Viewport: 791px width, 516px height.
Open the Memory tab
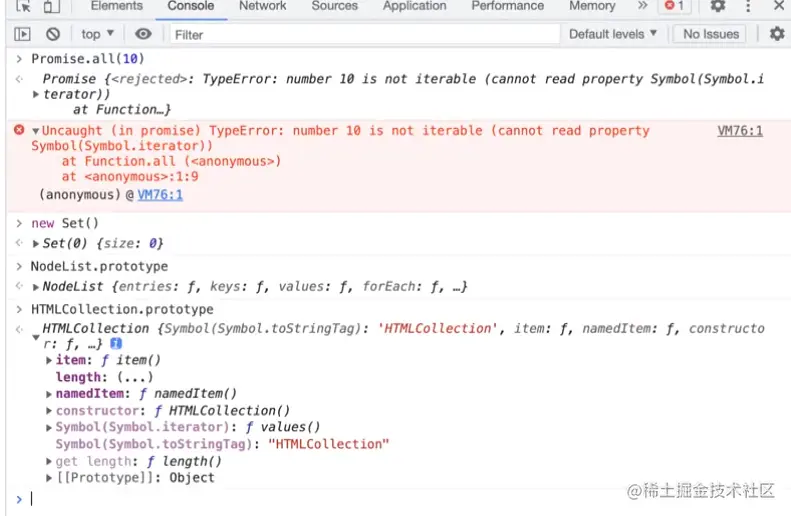coord(592,6)
